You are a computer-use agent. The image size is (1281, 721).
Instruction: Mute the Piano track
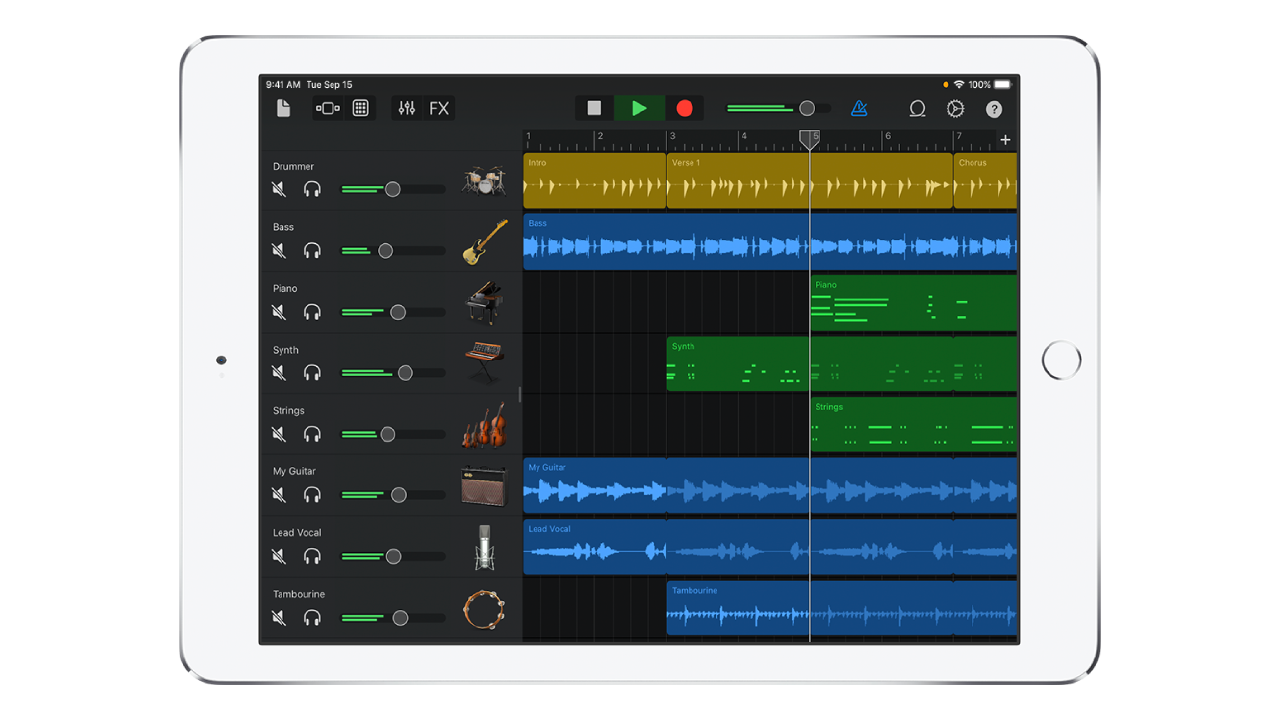point(279,312)
